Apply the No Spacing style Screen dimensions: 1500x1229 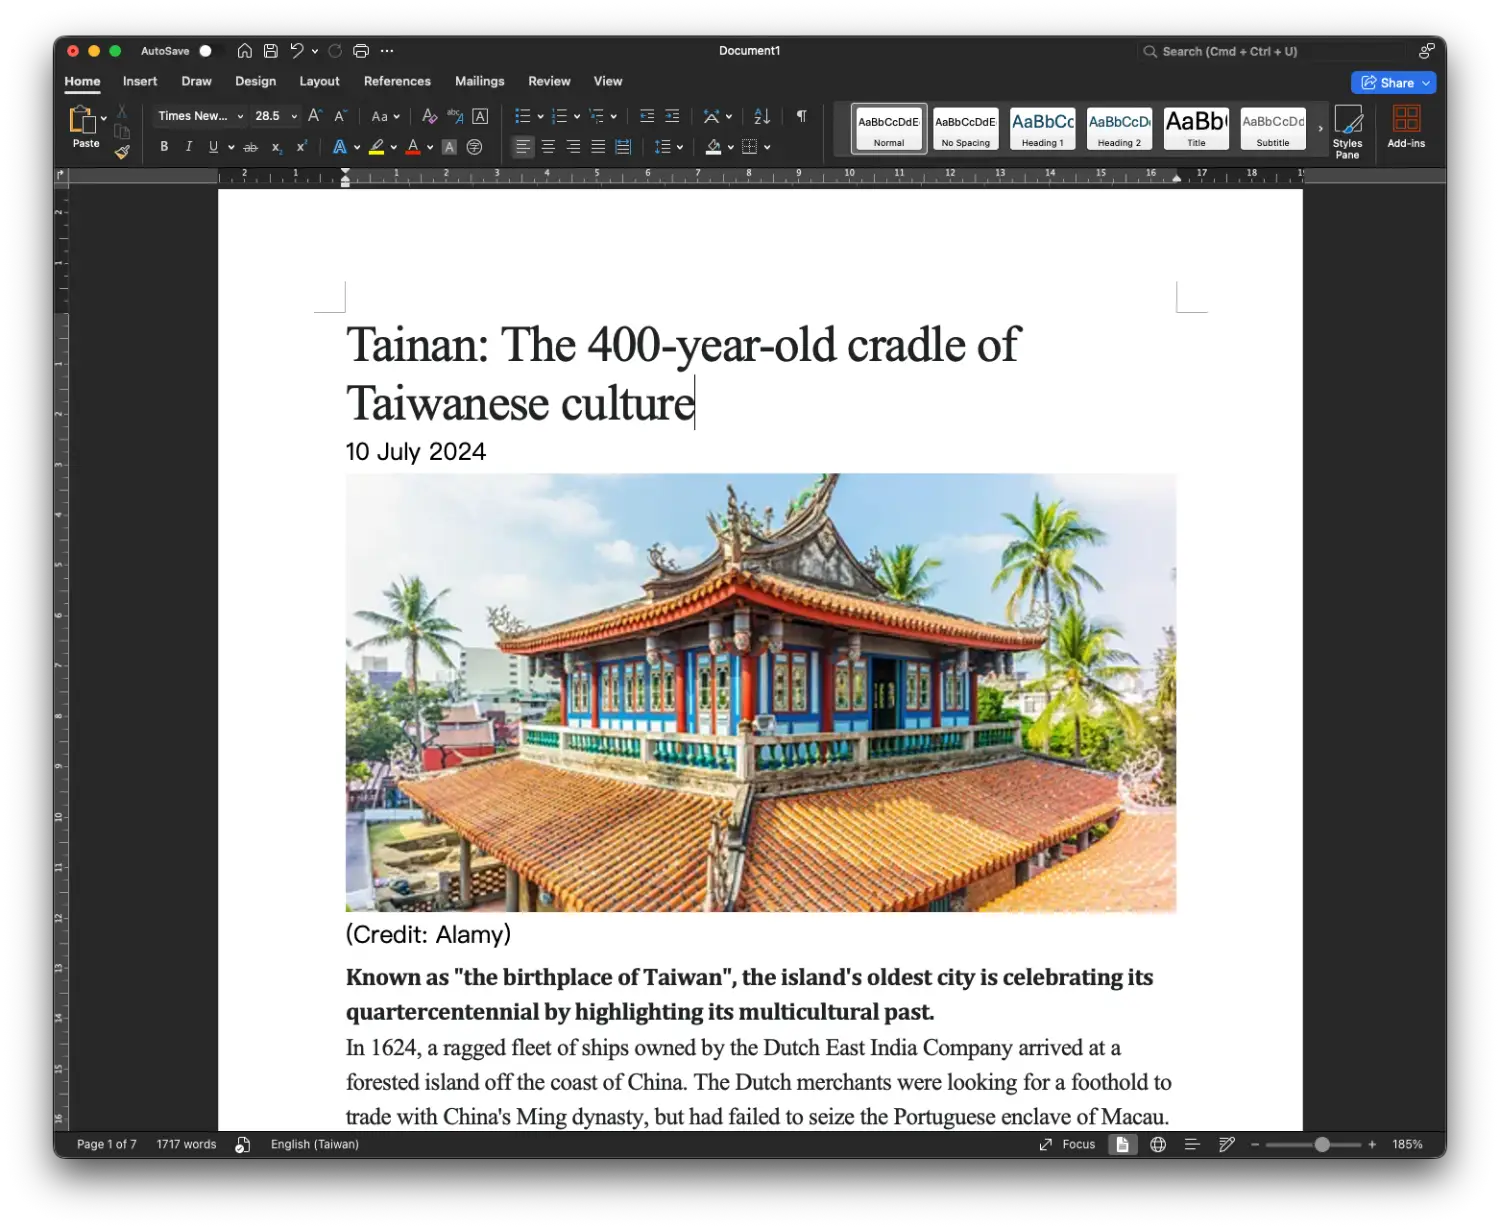(x=965, y=129)
